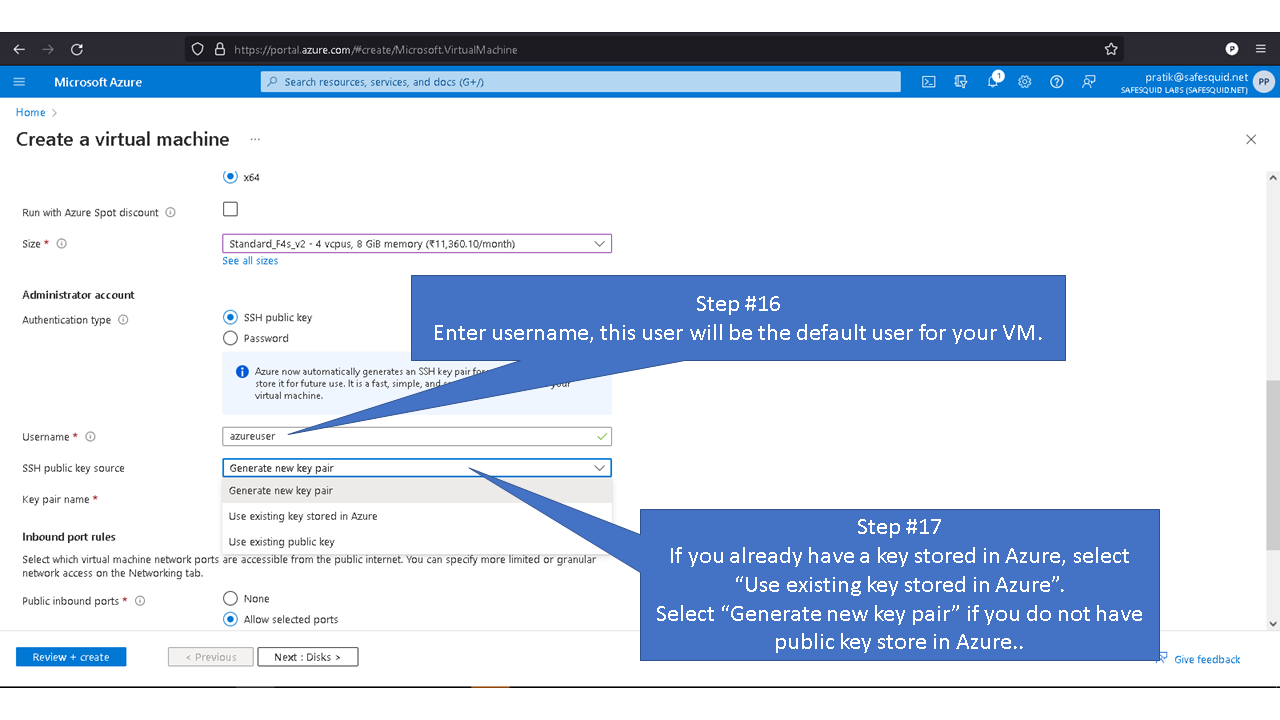This screenshot has height=720, width=1280.
Task: Open portal settings gear
Action: click(1025, 82)
